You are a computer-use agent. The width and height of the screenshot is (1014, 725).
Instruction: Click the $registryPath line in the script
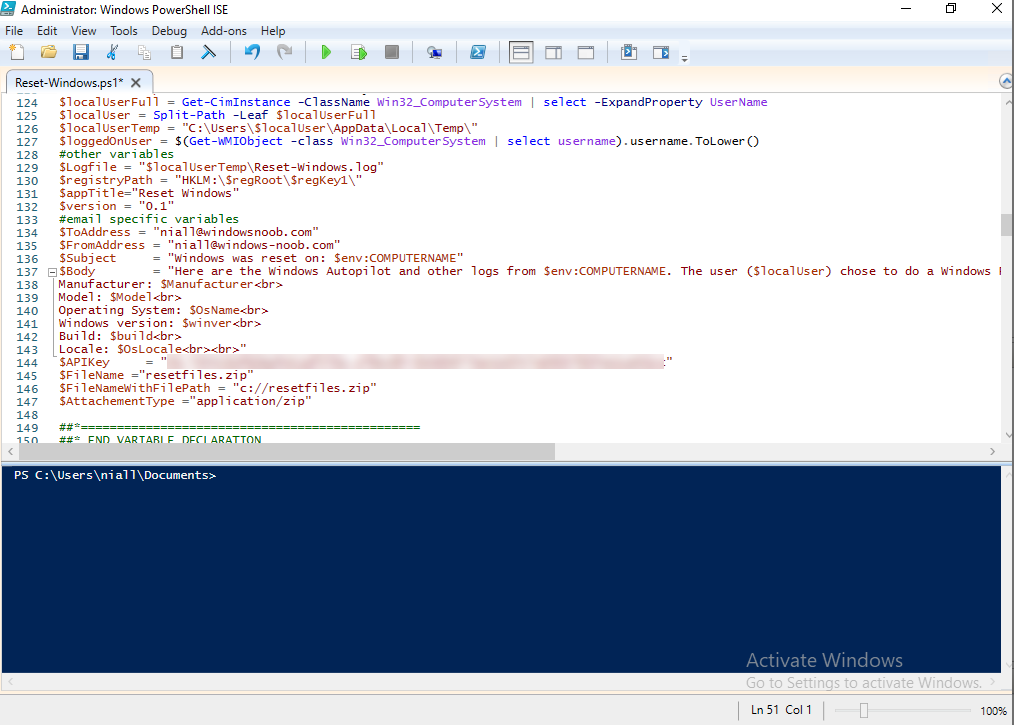(210, 180)
